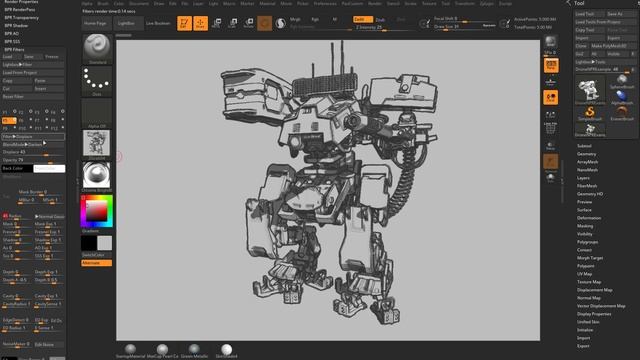
Task: Open the Chrome Bright material sphere selector
Action: click(x=97, y=177)
